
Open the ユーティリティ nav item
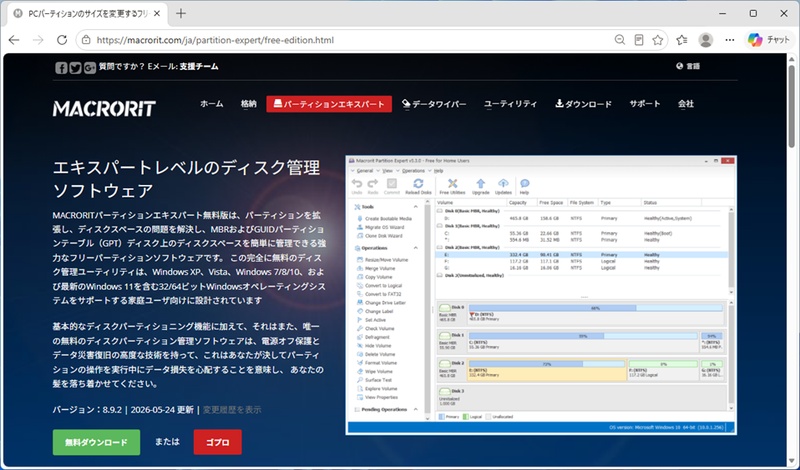[510, 104]
